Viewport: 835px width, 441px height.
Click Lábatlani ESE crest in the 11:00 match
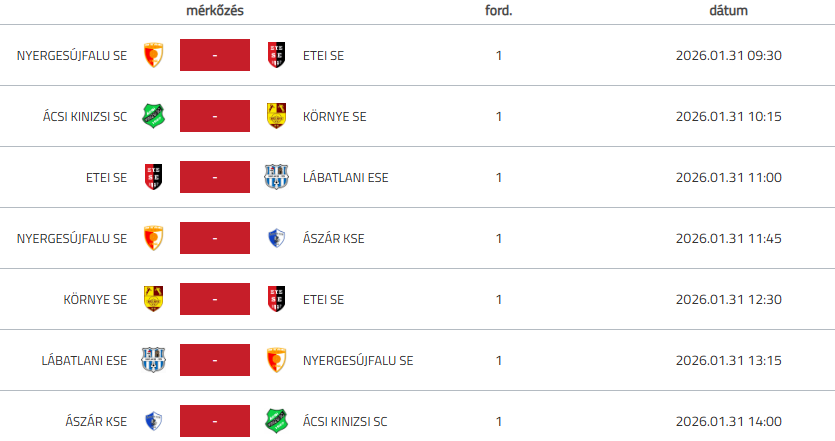[276, 177]
